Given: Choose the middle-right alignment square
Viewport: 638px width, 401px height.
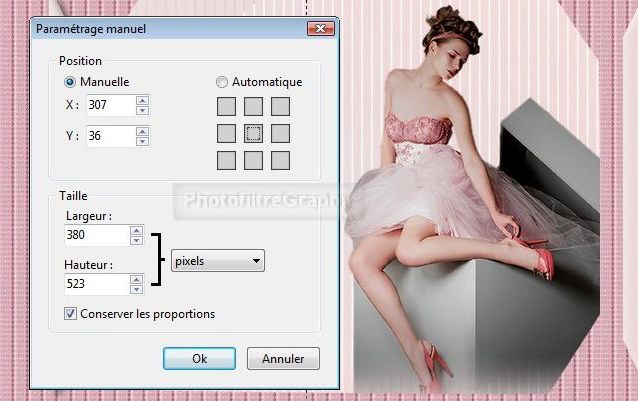Looking at the screenshot, I should [280, 133].
